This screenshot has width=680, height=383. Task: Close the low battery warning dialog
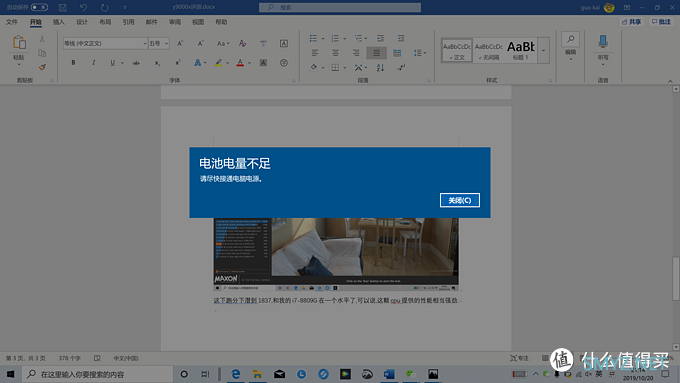tap(460, 200)
